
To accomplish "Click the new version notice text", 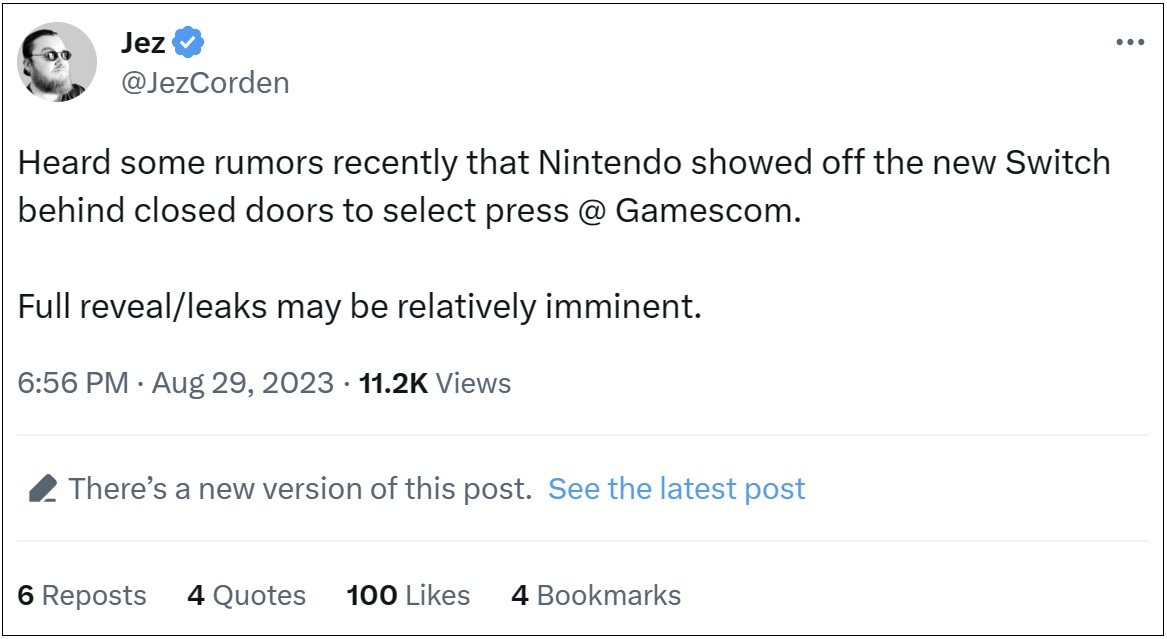I will click(300, 489).
